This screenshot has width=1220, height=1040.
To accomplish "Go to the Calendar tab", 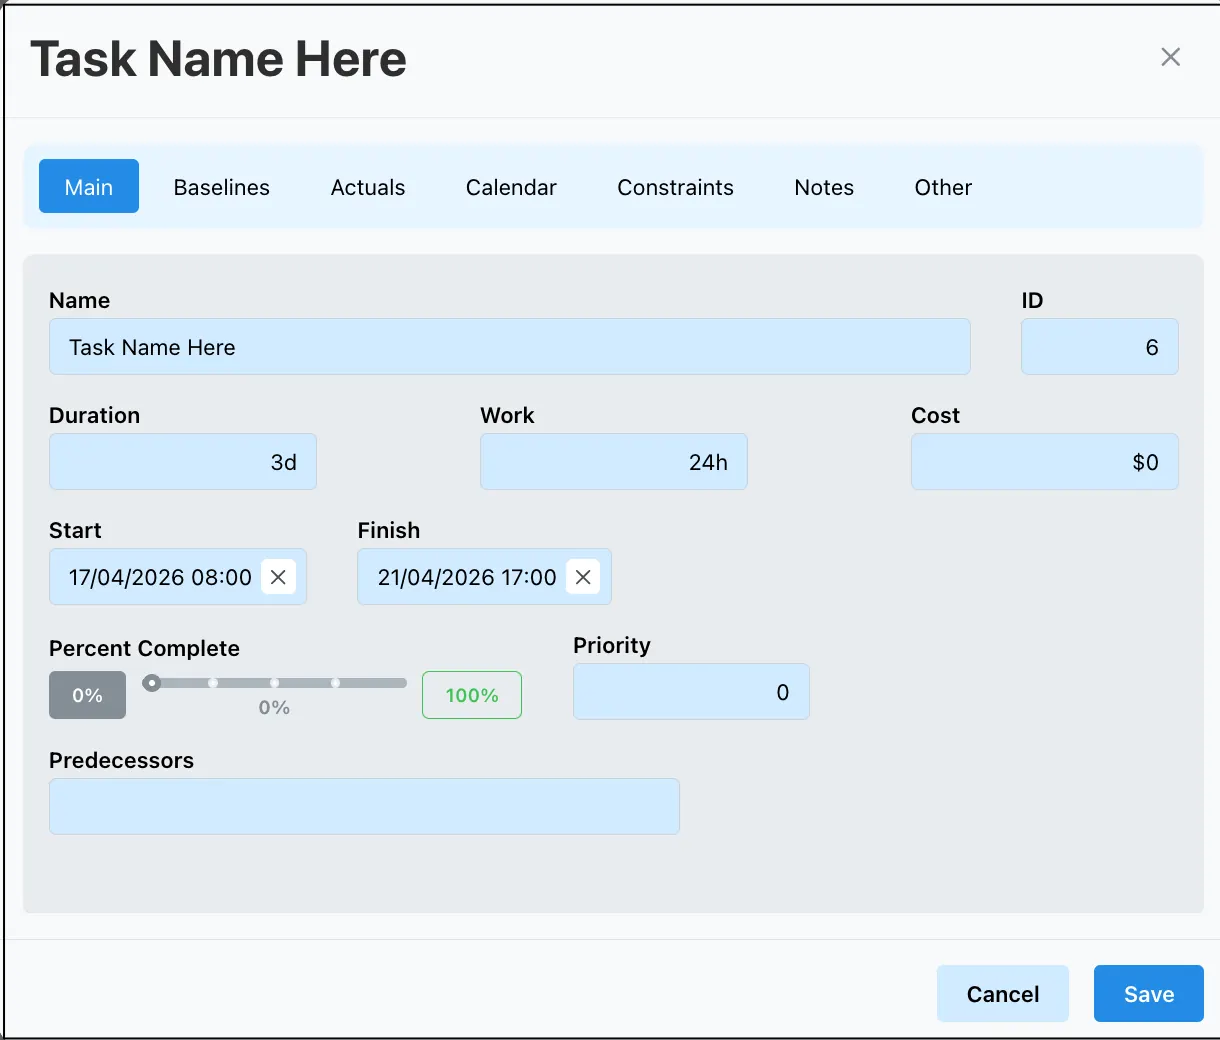I will [x=511, y=187].
